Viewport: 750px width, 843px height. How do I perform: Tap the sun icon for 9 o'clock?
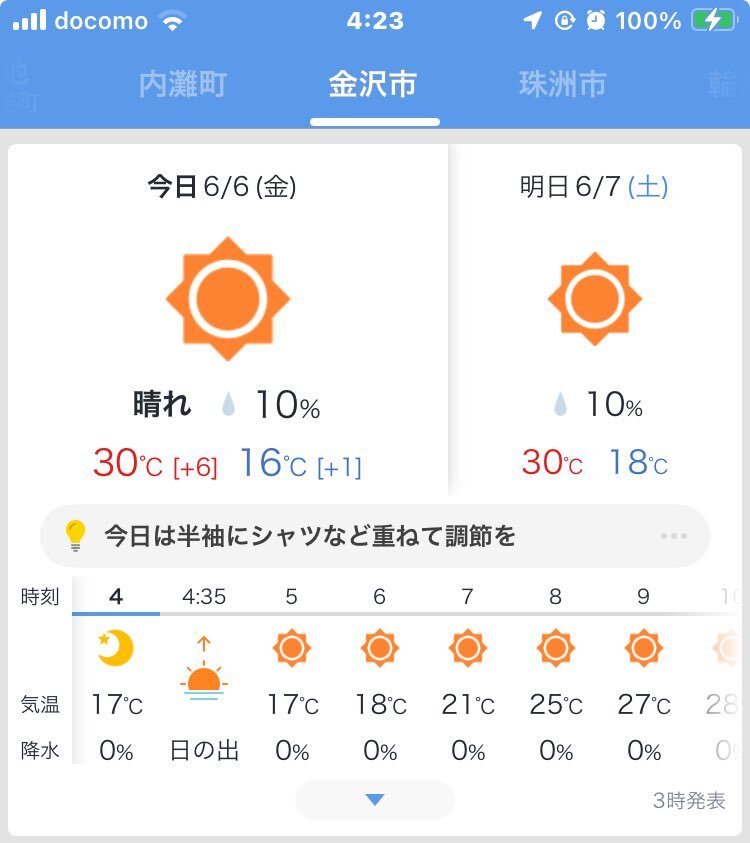pyautogui.click(x=644, y=648)
